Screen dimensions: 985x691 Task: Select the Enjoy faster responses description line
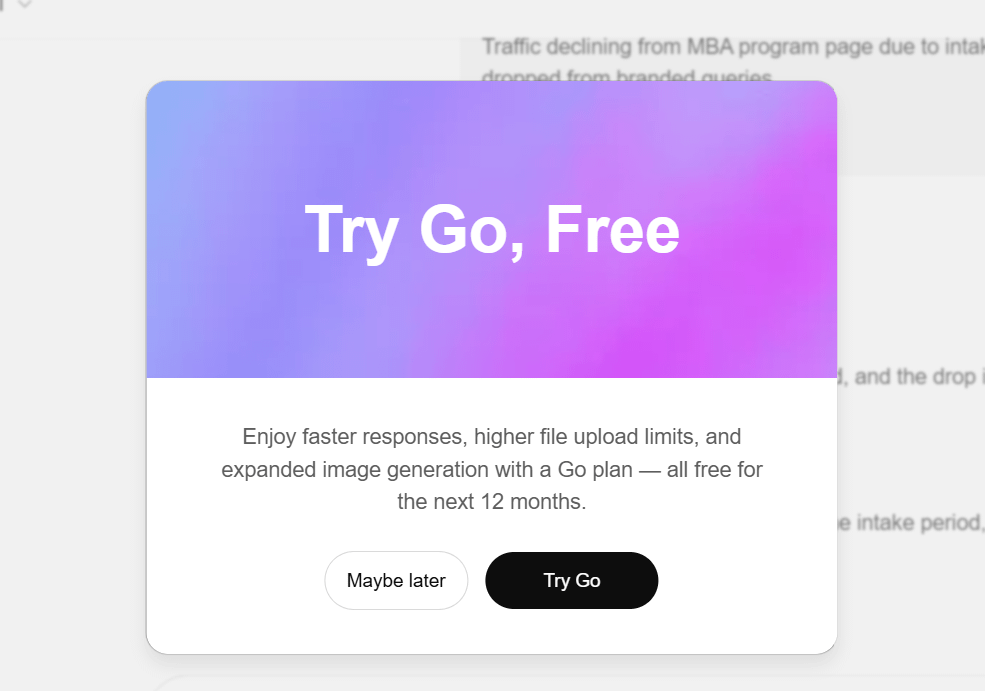tap(492, 437)
